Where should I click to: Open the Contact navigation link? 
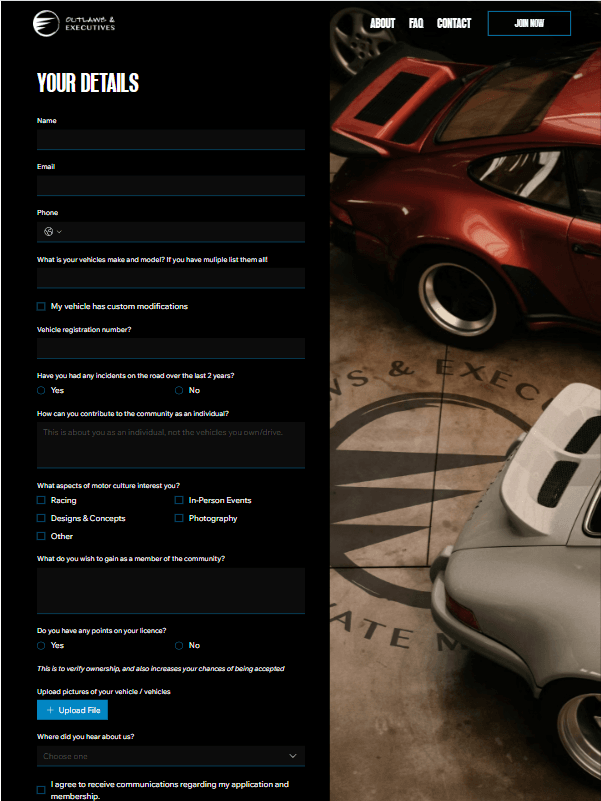(454, 23)
